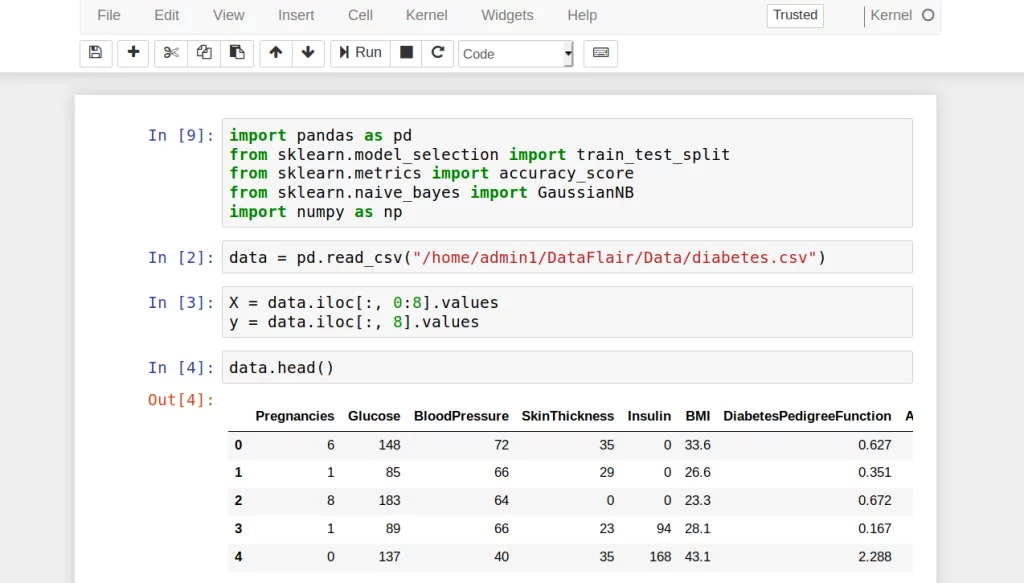The width and height of the screenshot is (1024, 583).
Task: Click the kernel idle indicator circle
Action: [x=928, y=15]
